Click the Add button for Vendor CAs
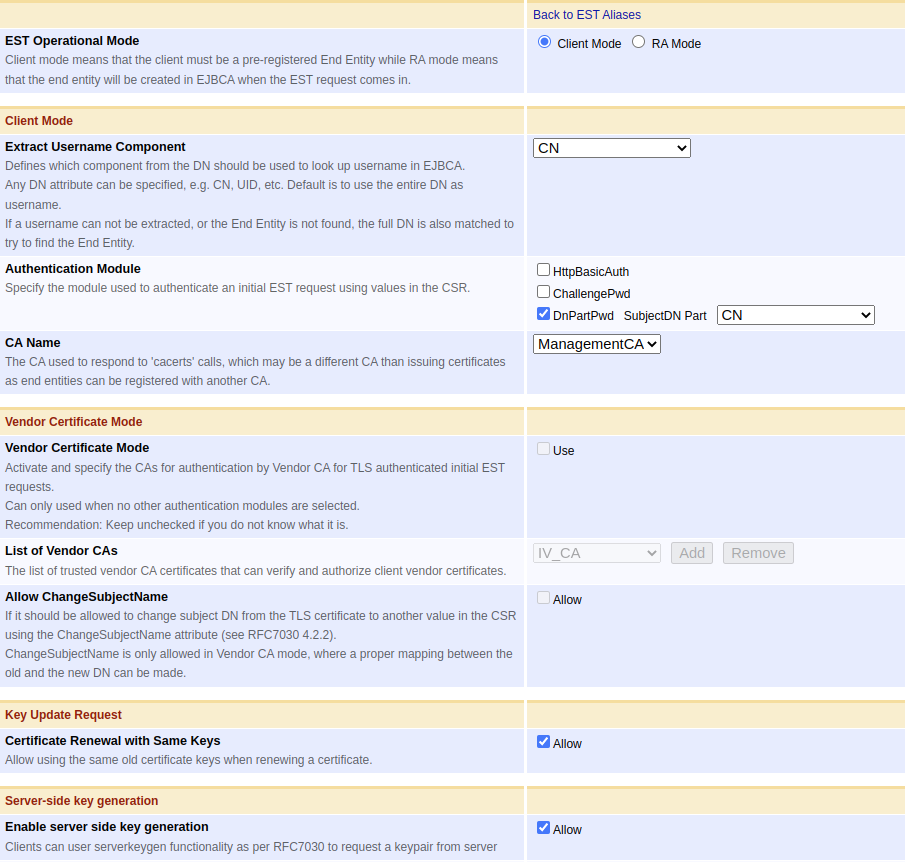 click(x=691, y=552)
